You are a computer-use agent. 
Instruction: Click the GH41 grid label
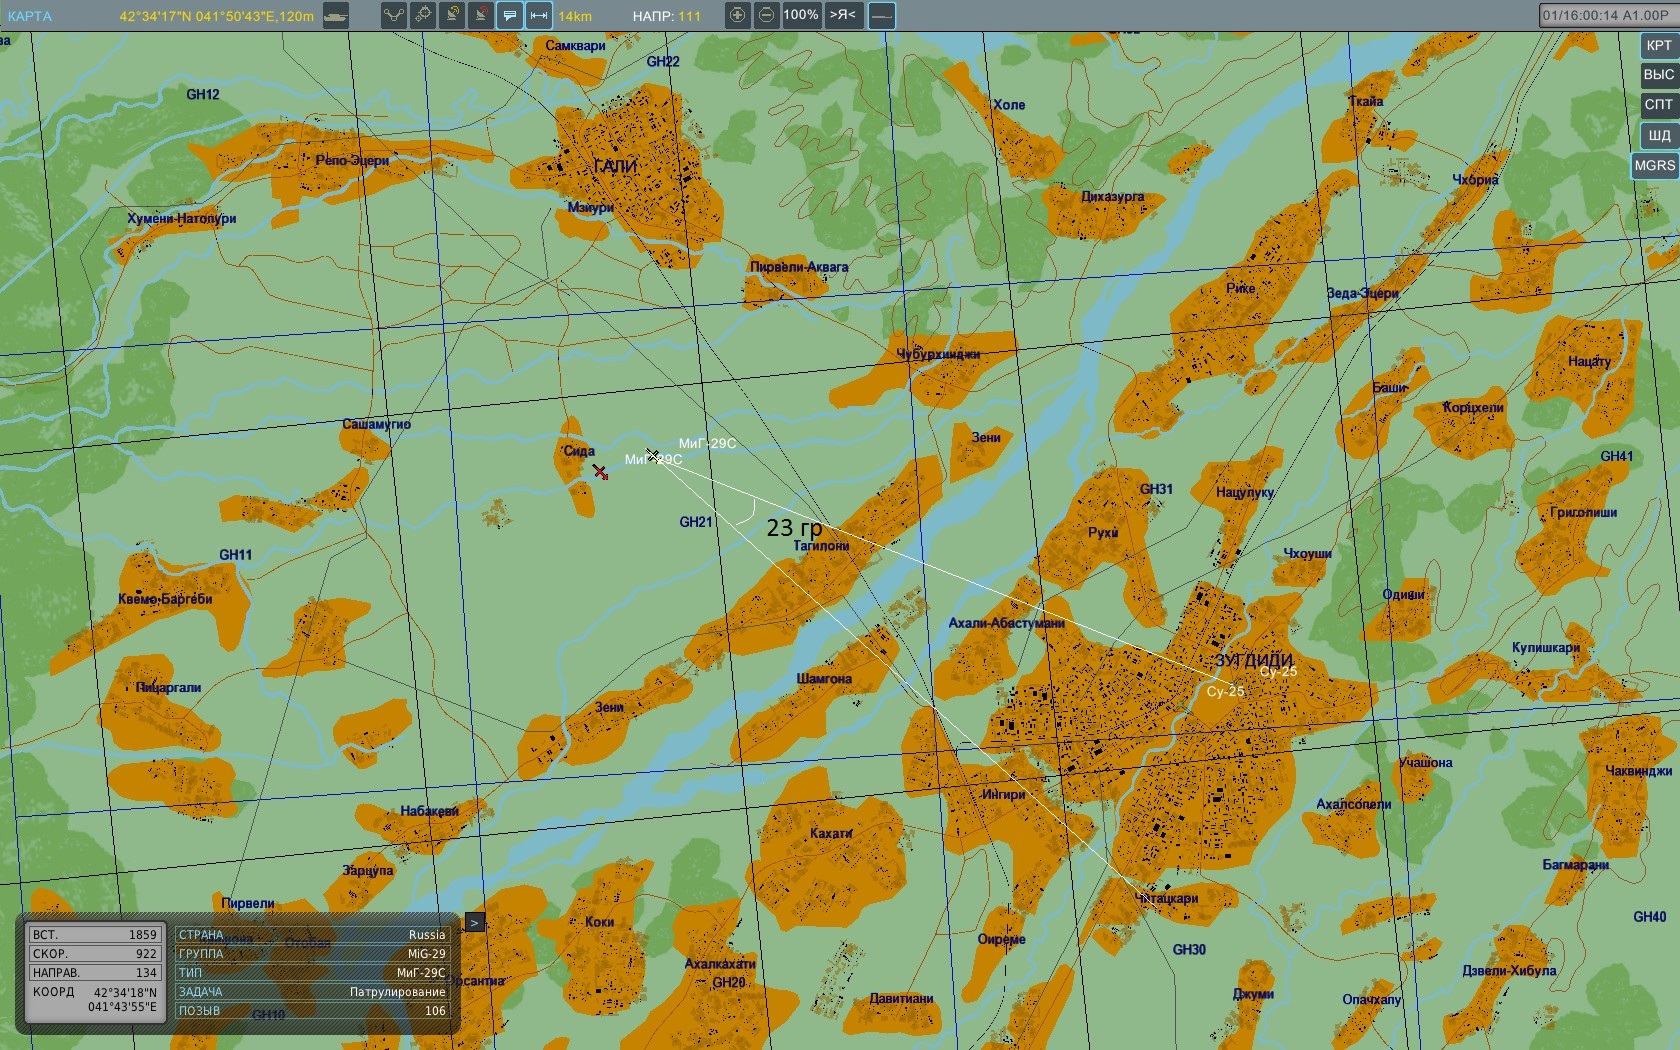[x=1617, y=456]
